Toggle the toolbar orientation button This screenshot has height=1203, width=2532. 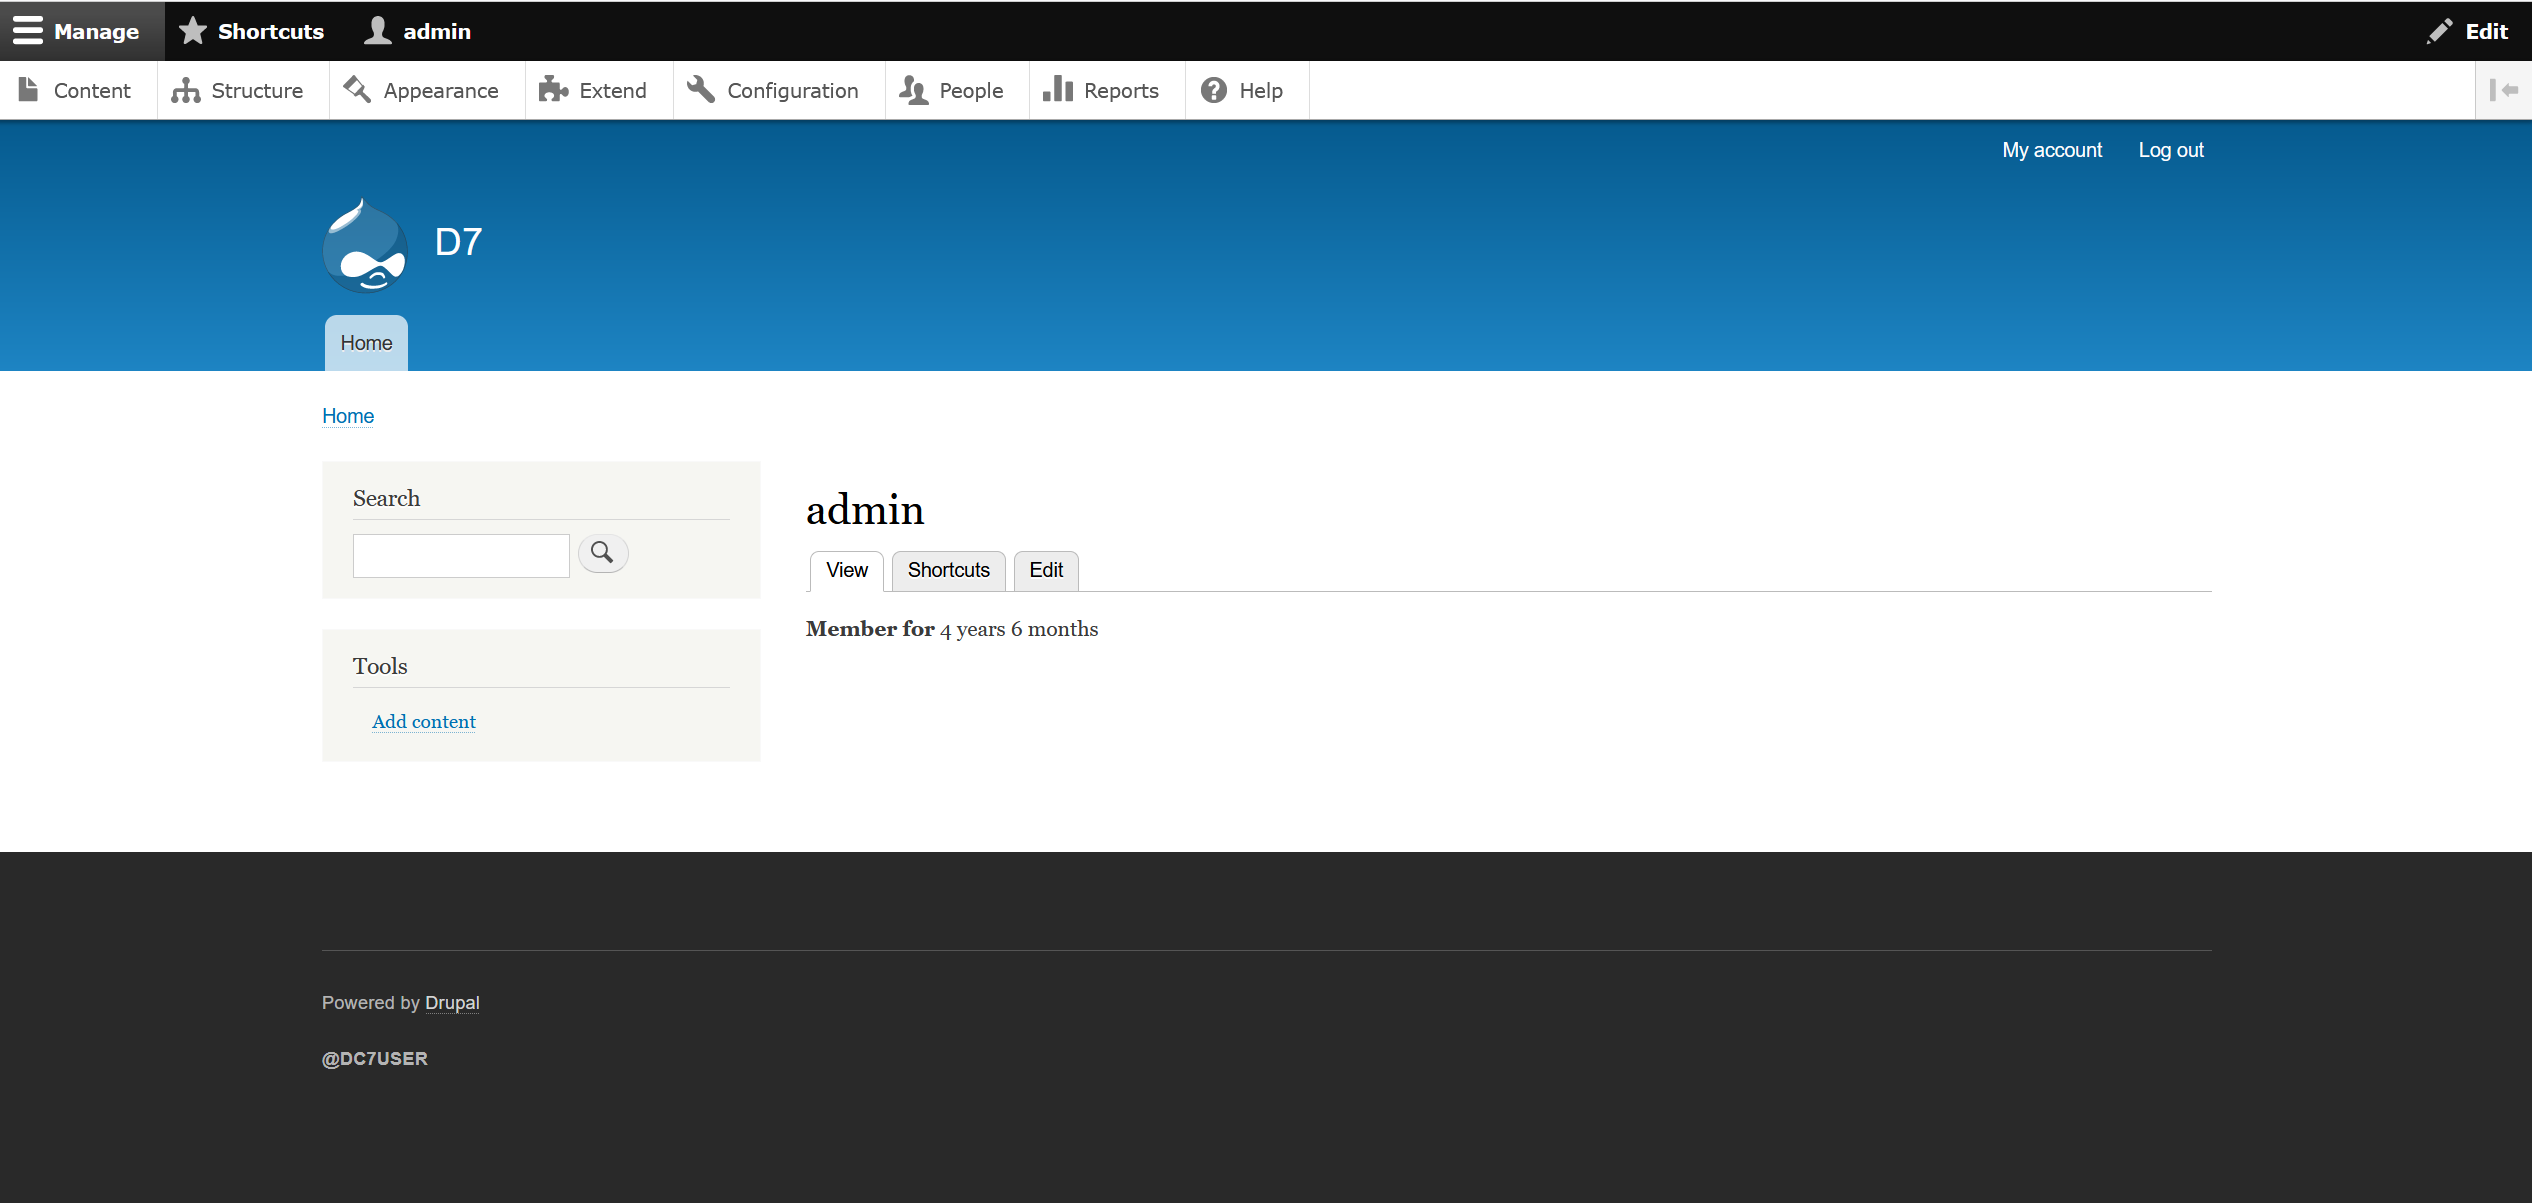(2503, 90)
